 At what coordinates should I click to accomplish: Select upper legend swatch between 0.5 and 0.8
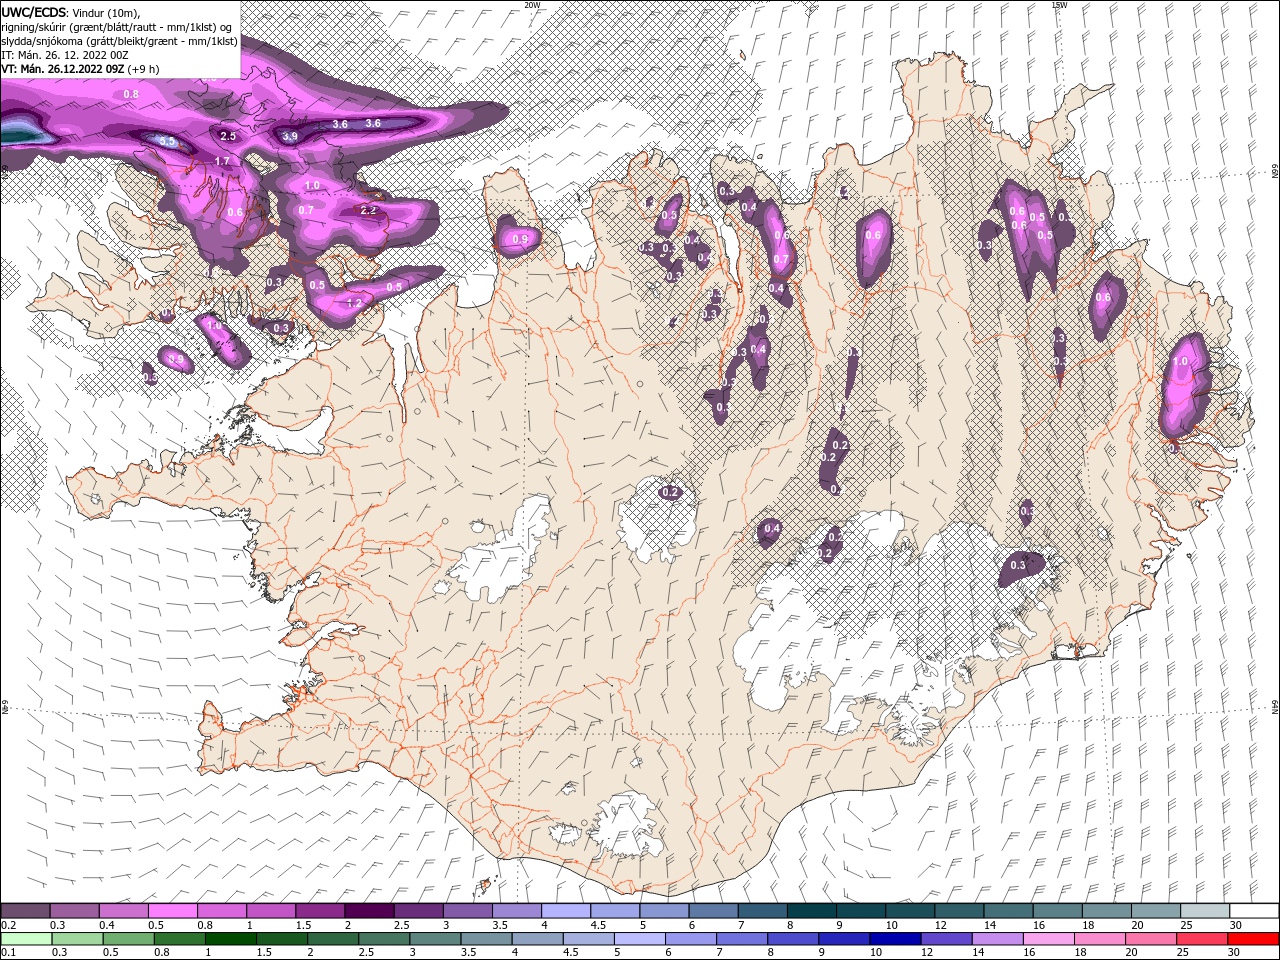[x=172, y=911]
